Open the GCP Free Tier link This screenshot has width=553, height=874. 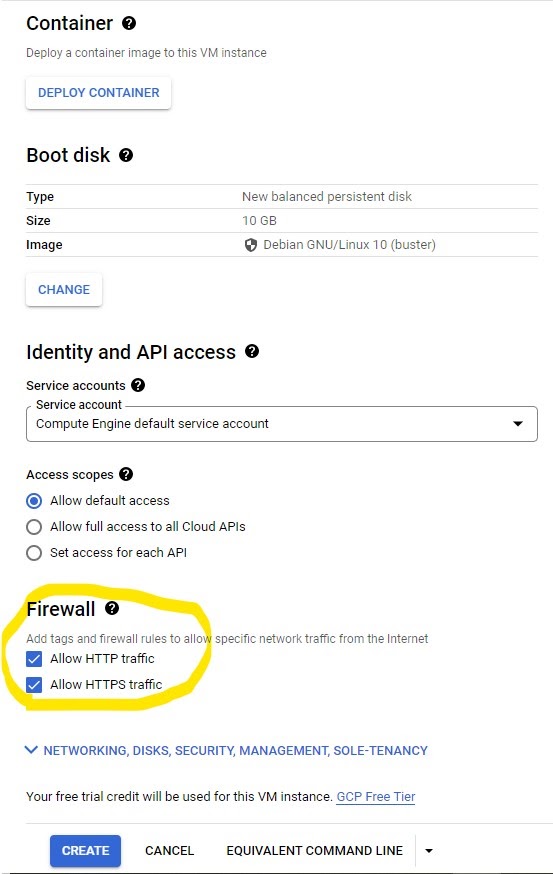click(x=376, y=797)
